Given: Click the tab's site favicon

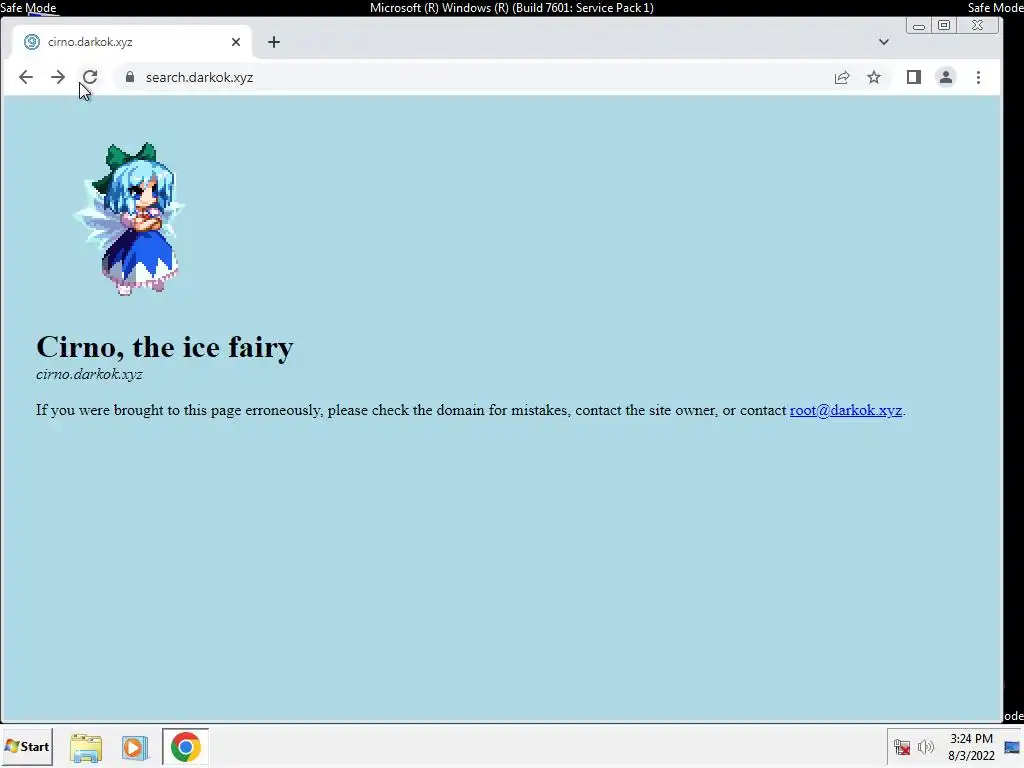Looking at the screenshot, I should click(31, 42).
